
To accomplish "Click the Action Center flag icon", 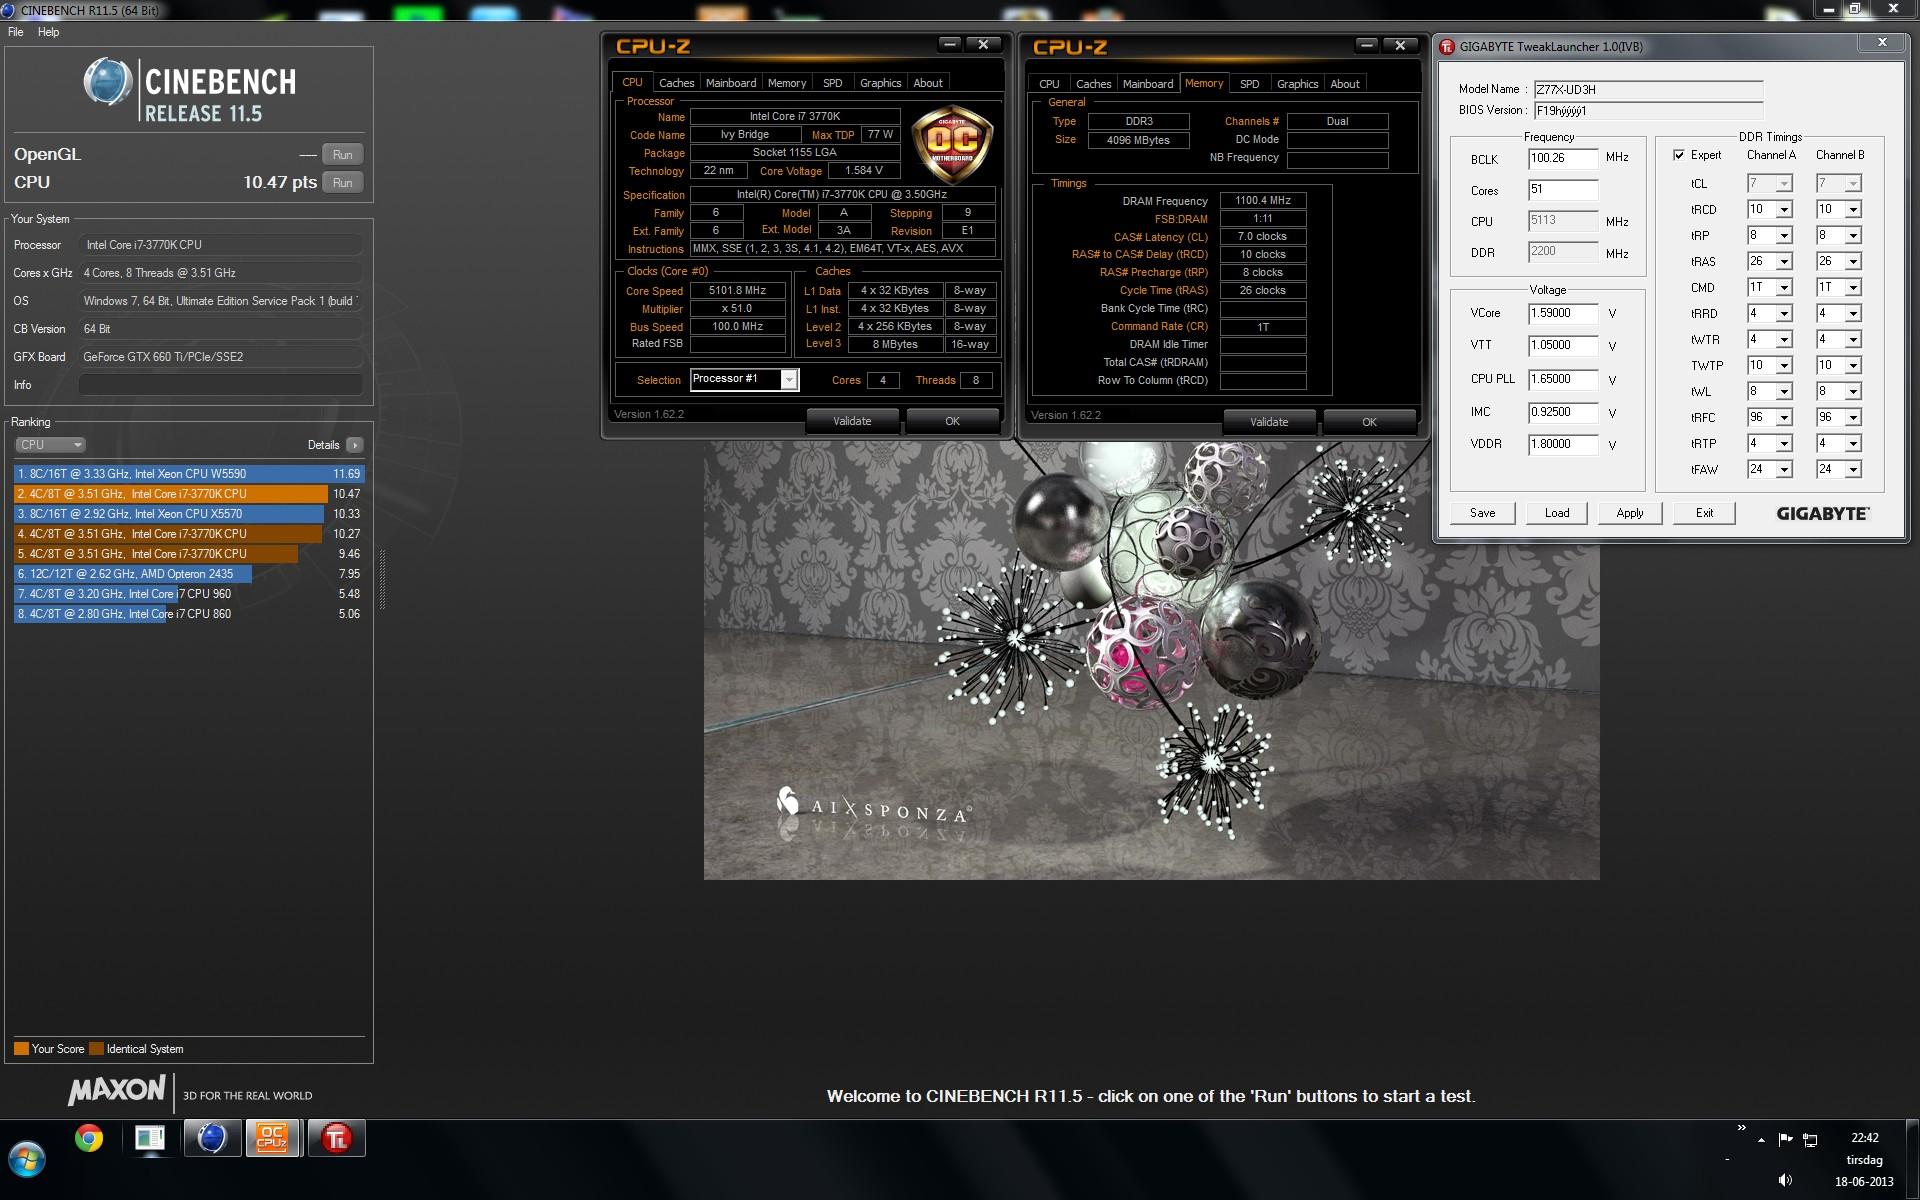I will [x=1786, y=1139].
